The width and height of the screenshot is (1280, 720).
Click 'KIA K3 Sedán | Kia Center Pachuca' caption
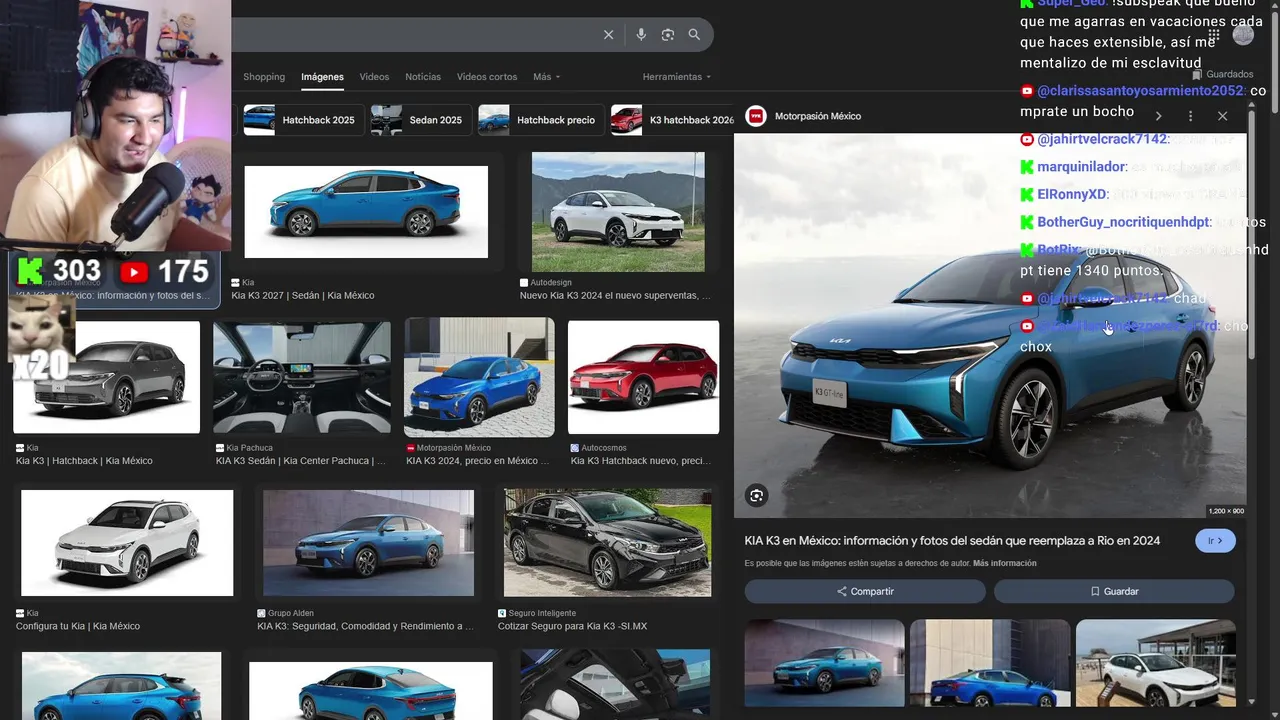point(301,461)
